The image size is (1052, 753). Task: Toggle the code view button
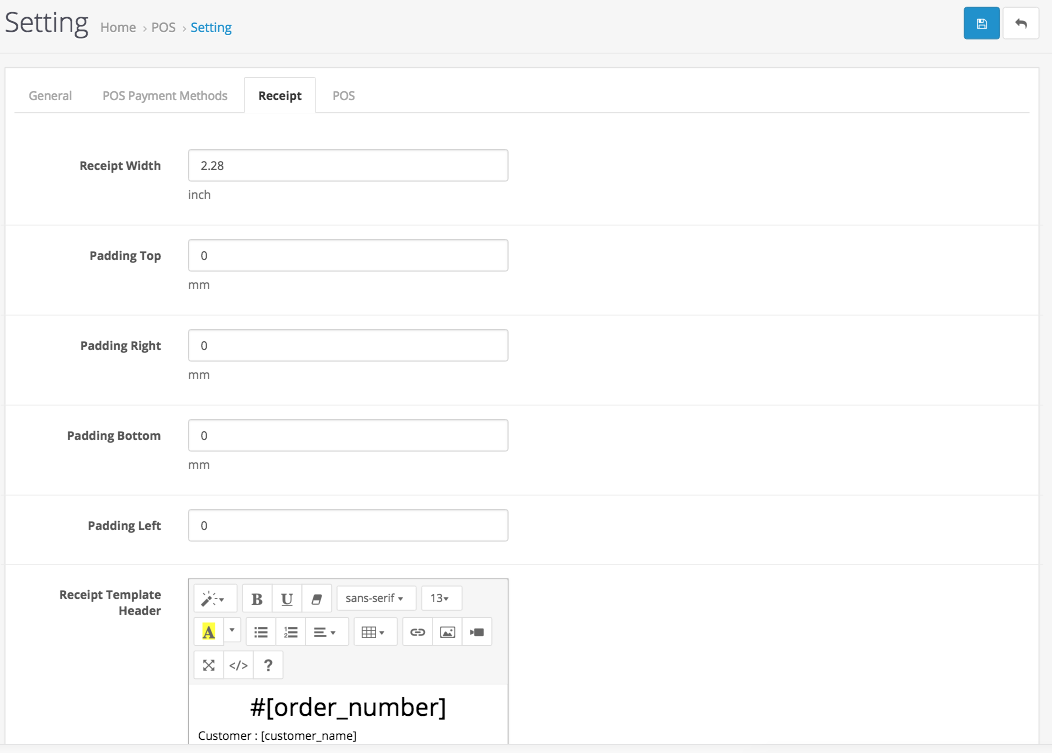point(238,665)
